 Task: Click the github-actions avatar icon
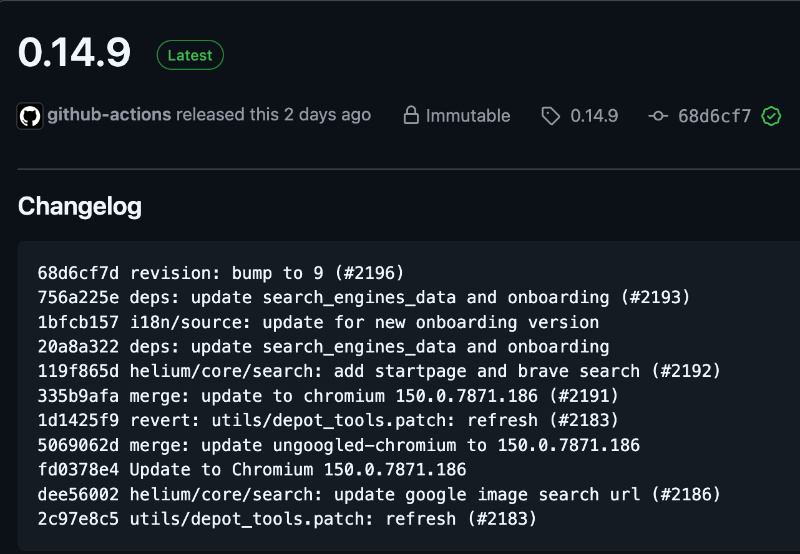[30, 116]
